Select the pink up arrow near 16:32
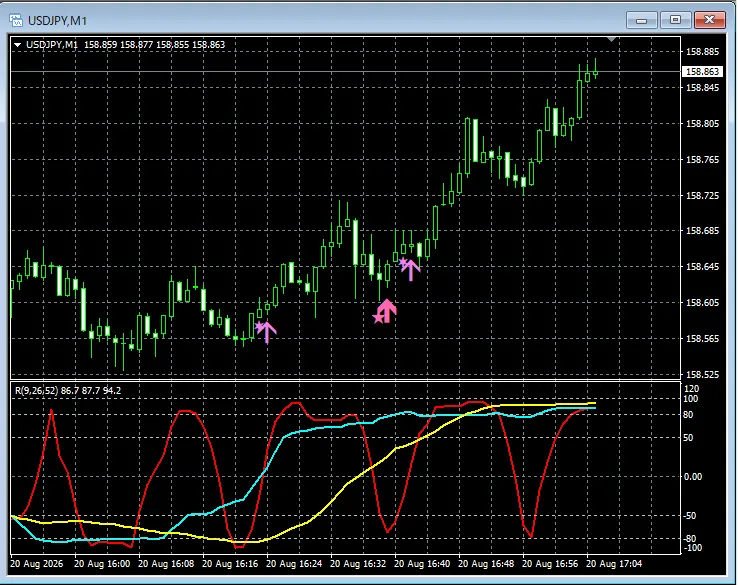The image size is (738, 585). 387,311
